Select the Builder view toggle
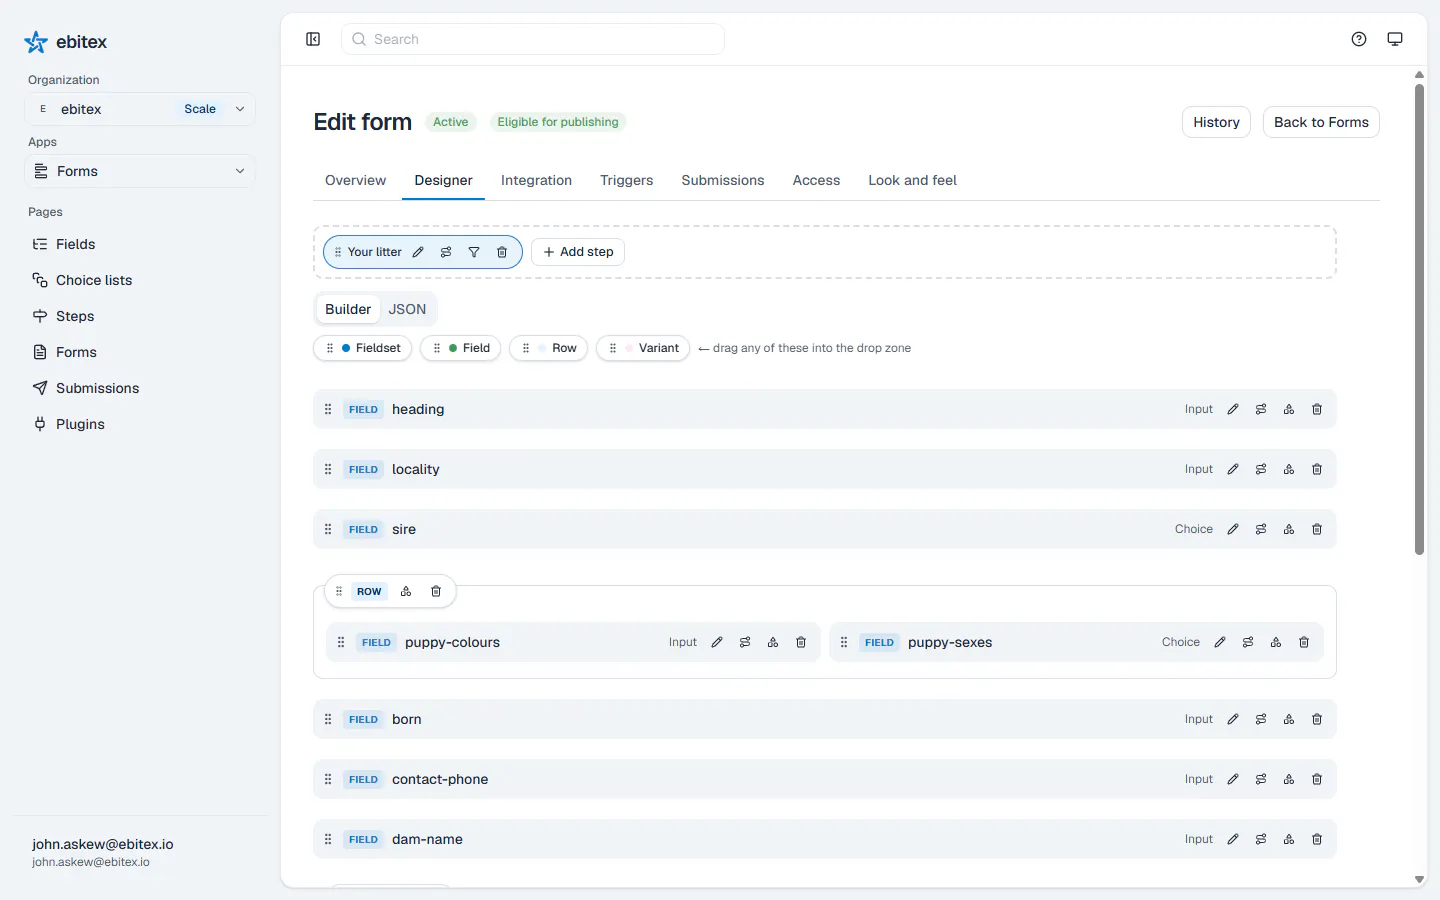The width and height of the screenshot is (1440, 900). pos(348,309)
